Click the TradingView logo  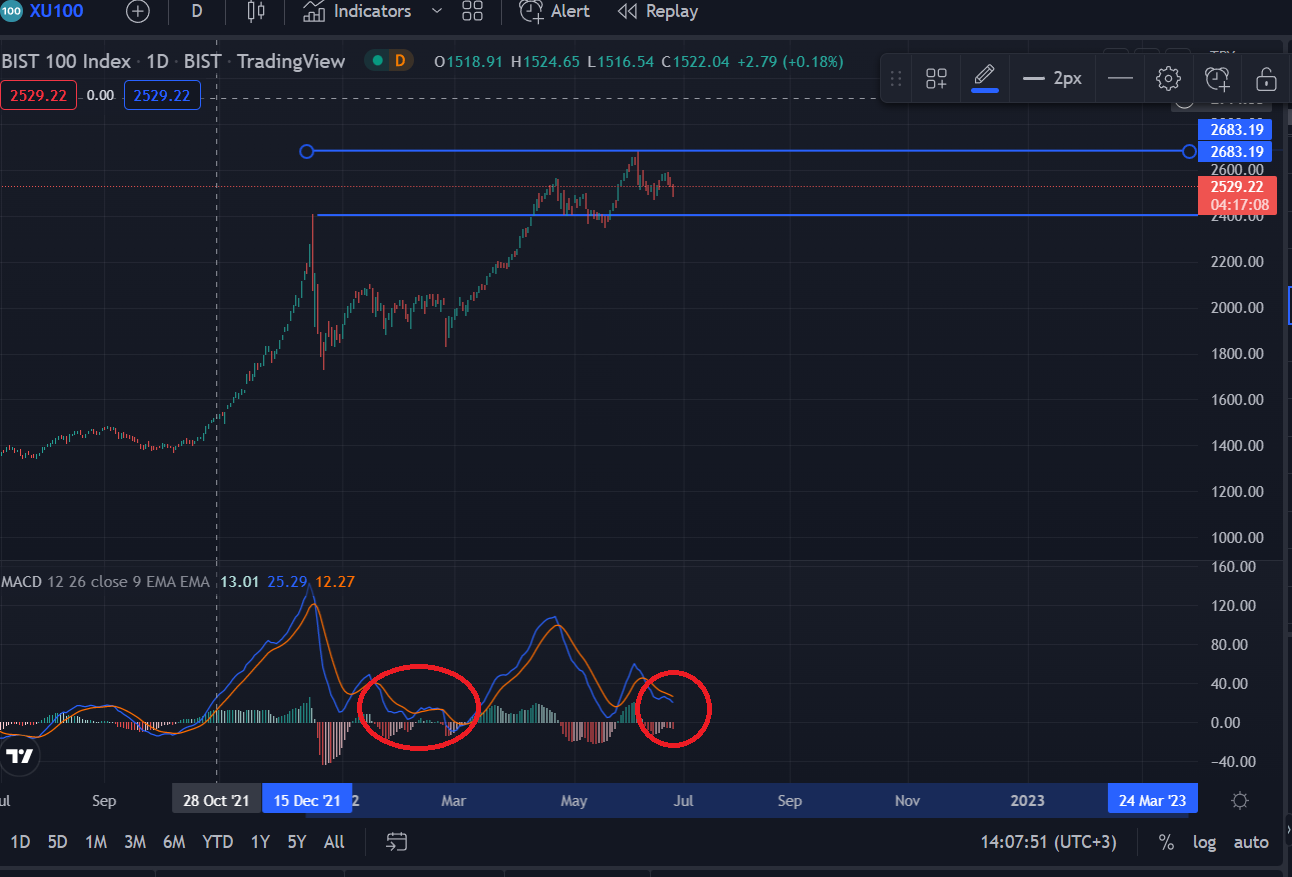pyautogui.click(x=19, y=756)
